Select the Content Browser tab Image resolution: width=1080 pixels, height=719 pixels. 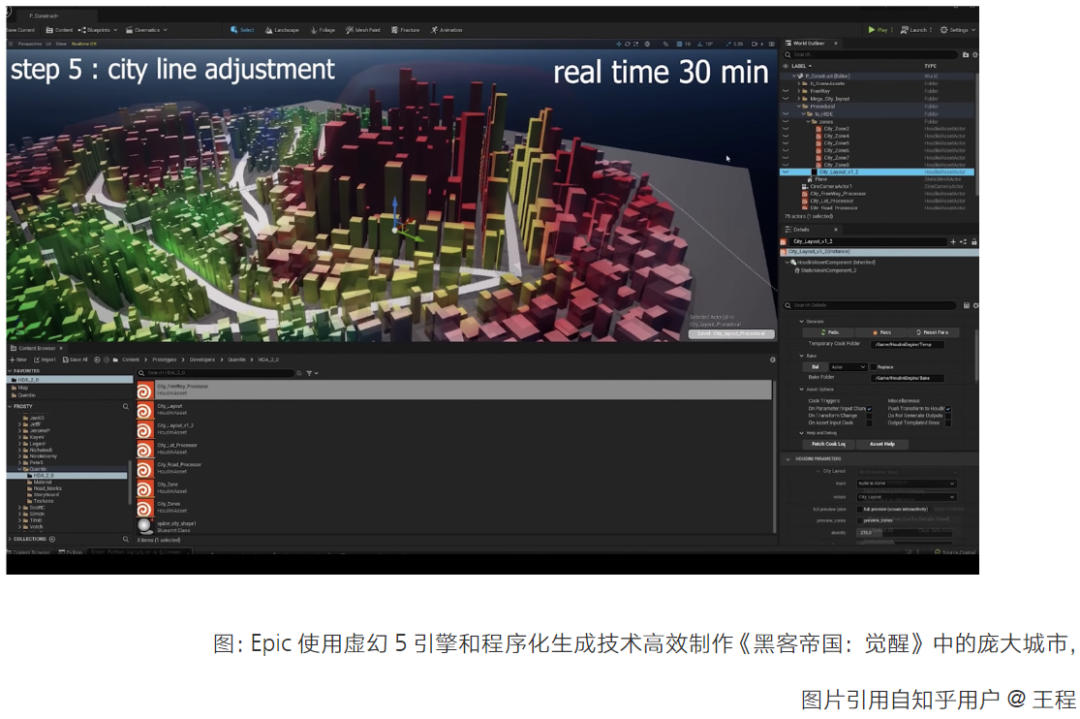pos(37,348)
